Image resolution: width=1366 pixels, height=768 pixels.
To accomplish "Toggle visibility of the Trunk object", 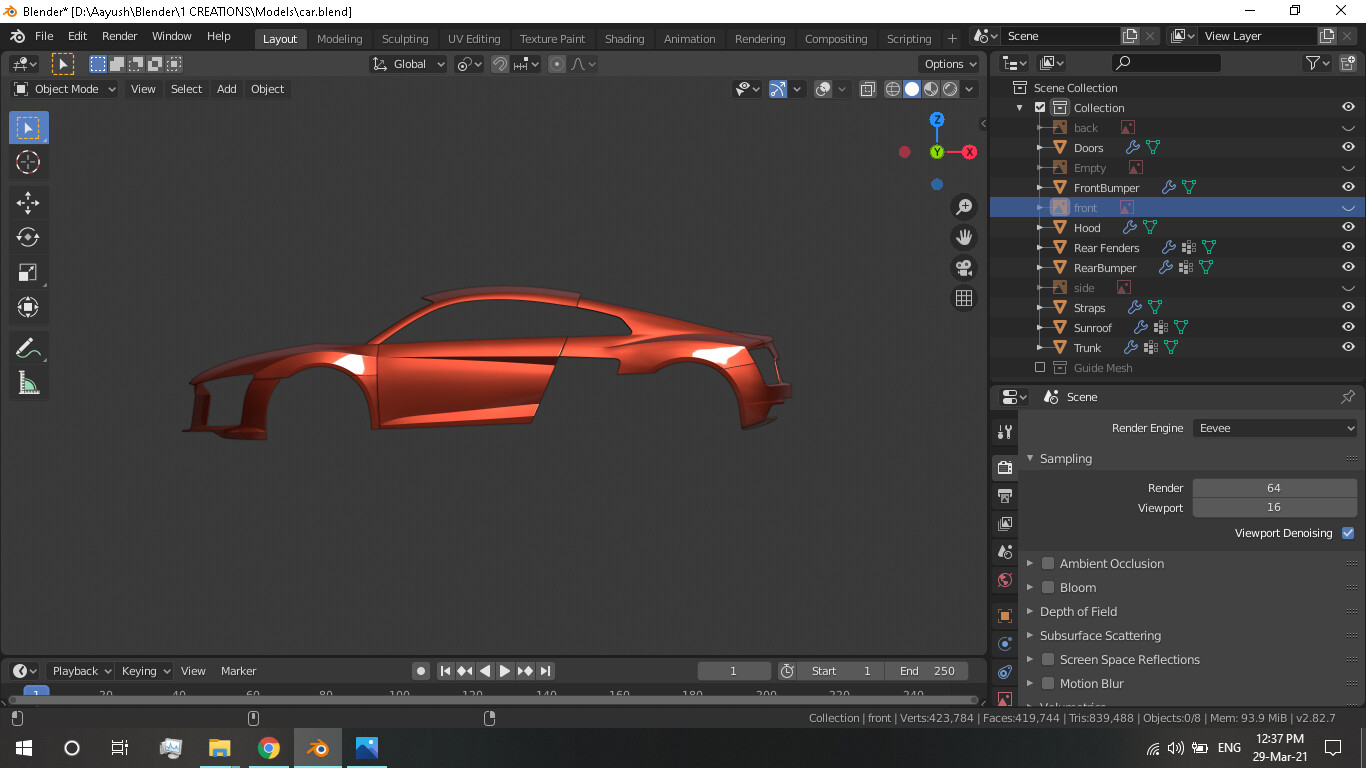I will click(1348, 347).
